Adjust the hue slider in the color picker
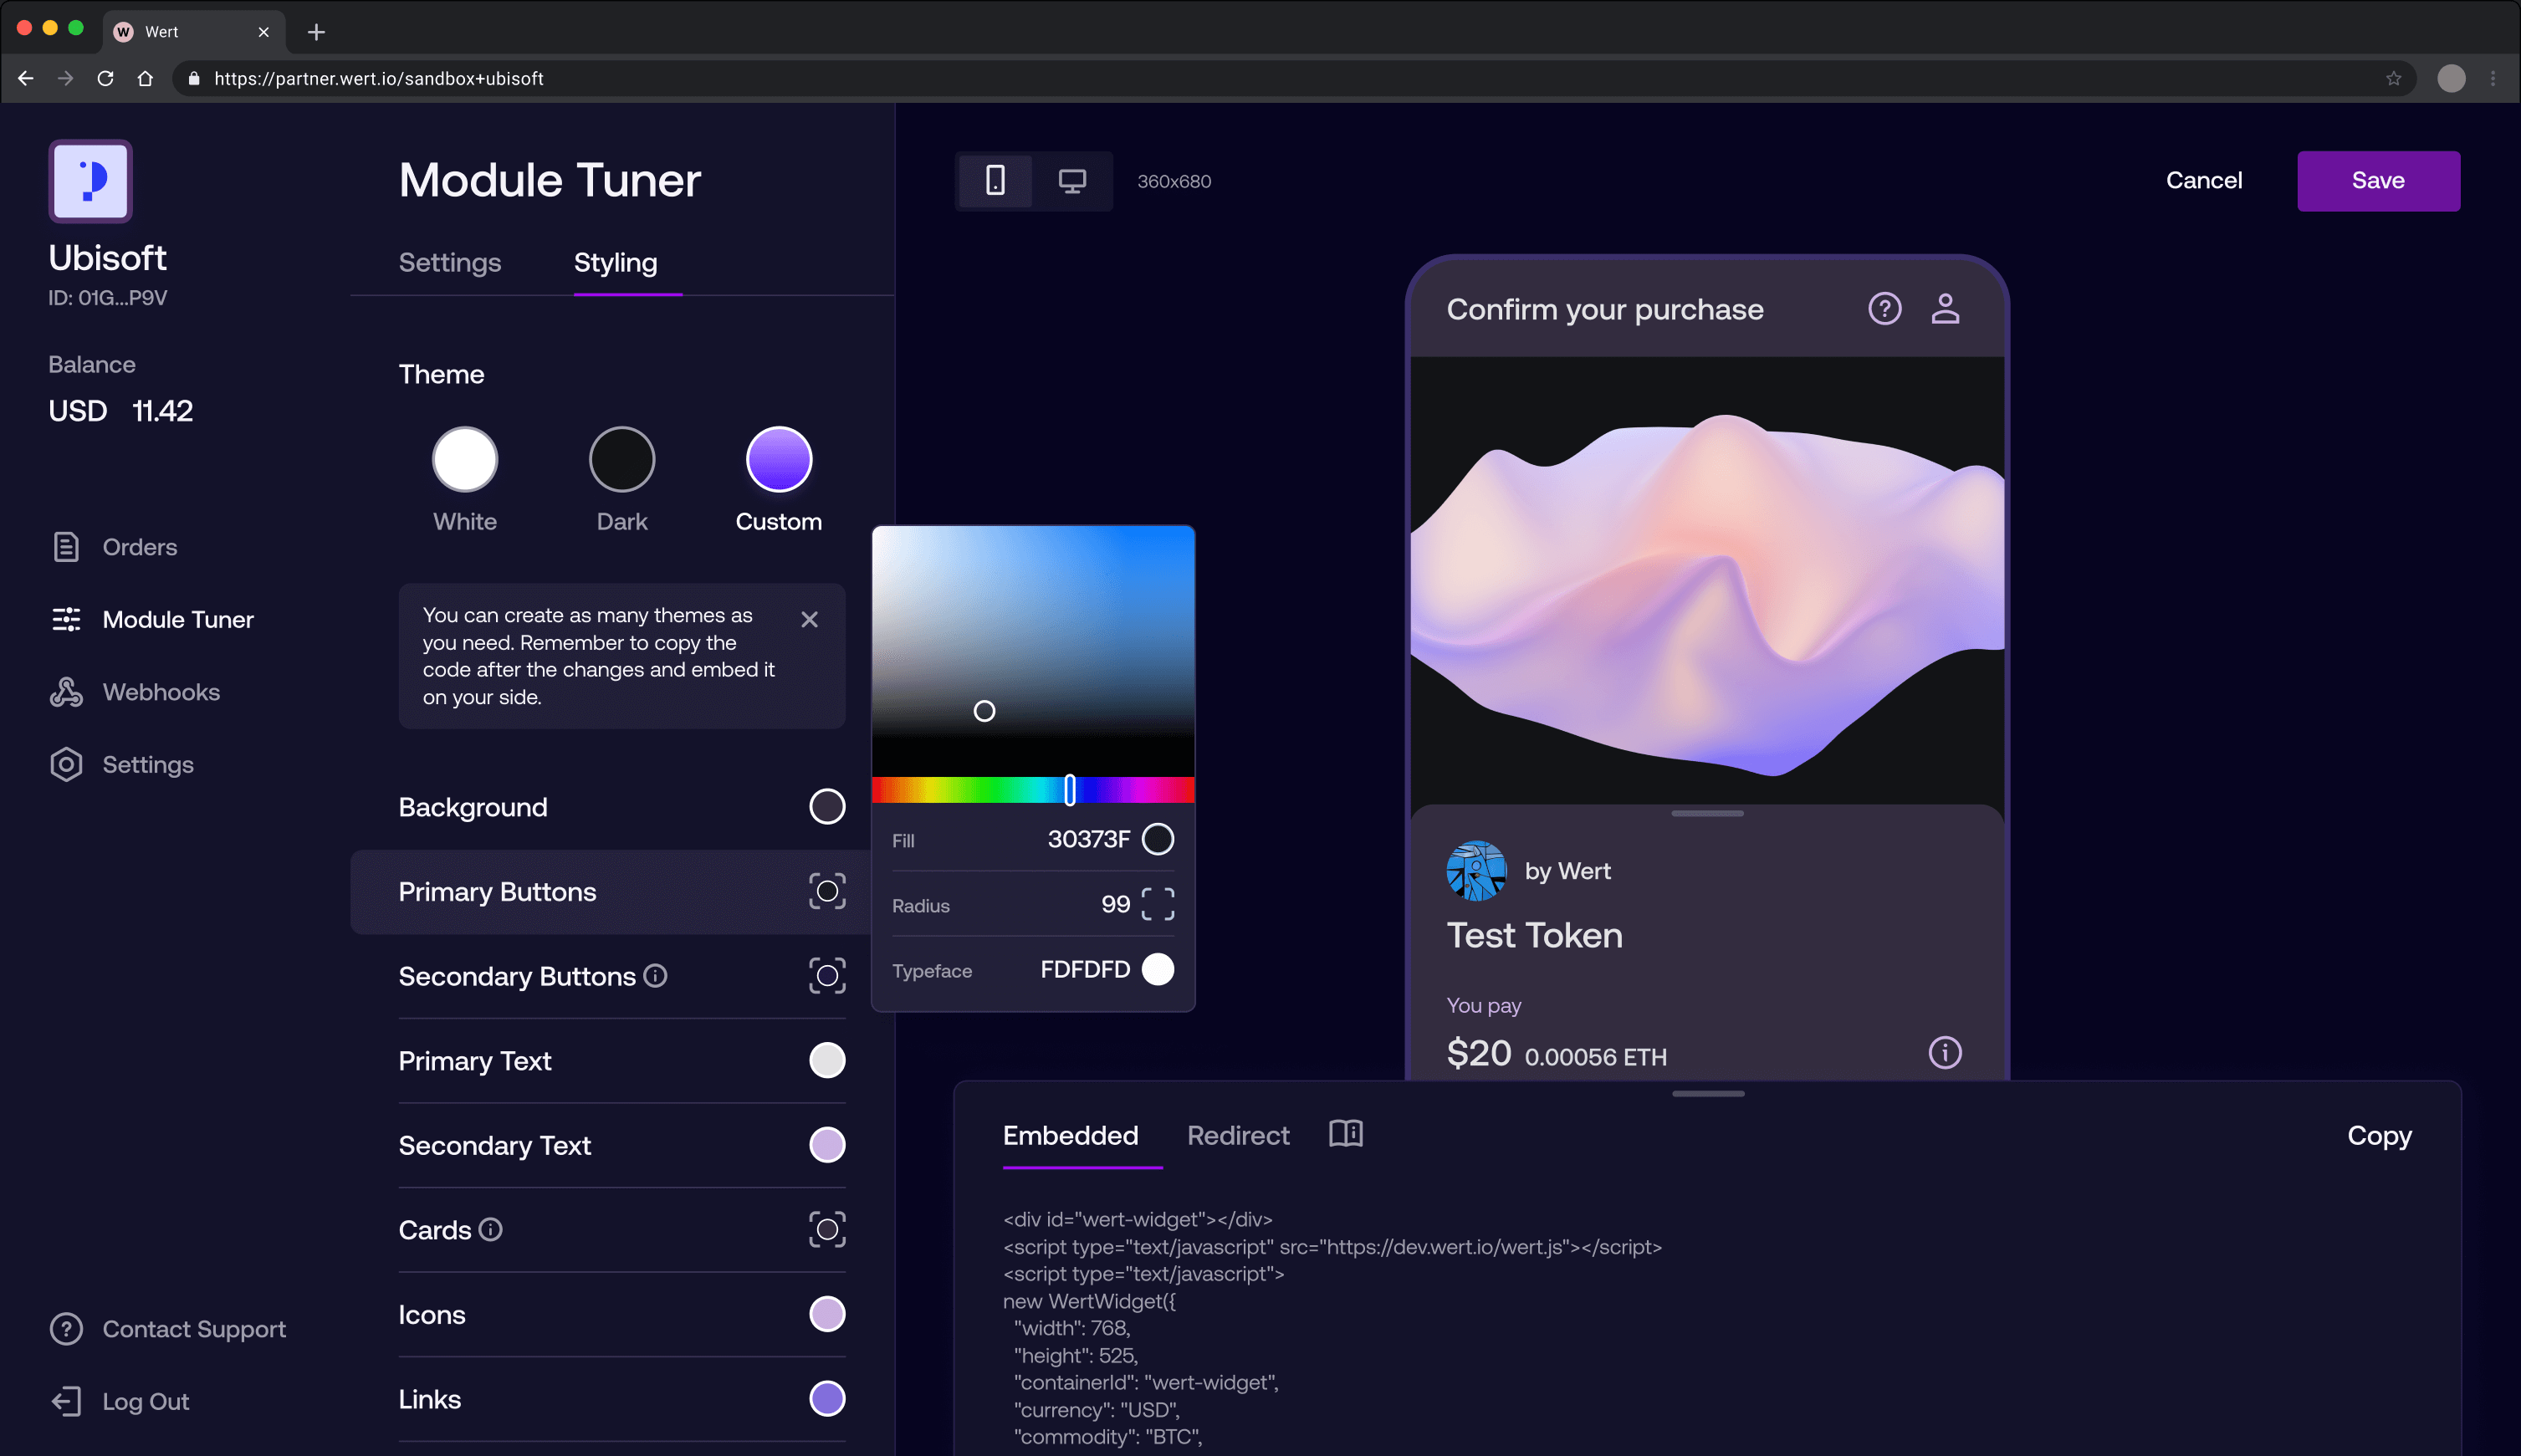This screenshot has height=1456, width=2521. click(1068, 790)
